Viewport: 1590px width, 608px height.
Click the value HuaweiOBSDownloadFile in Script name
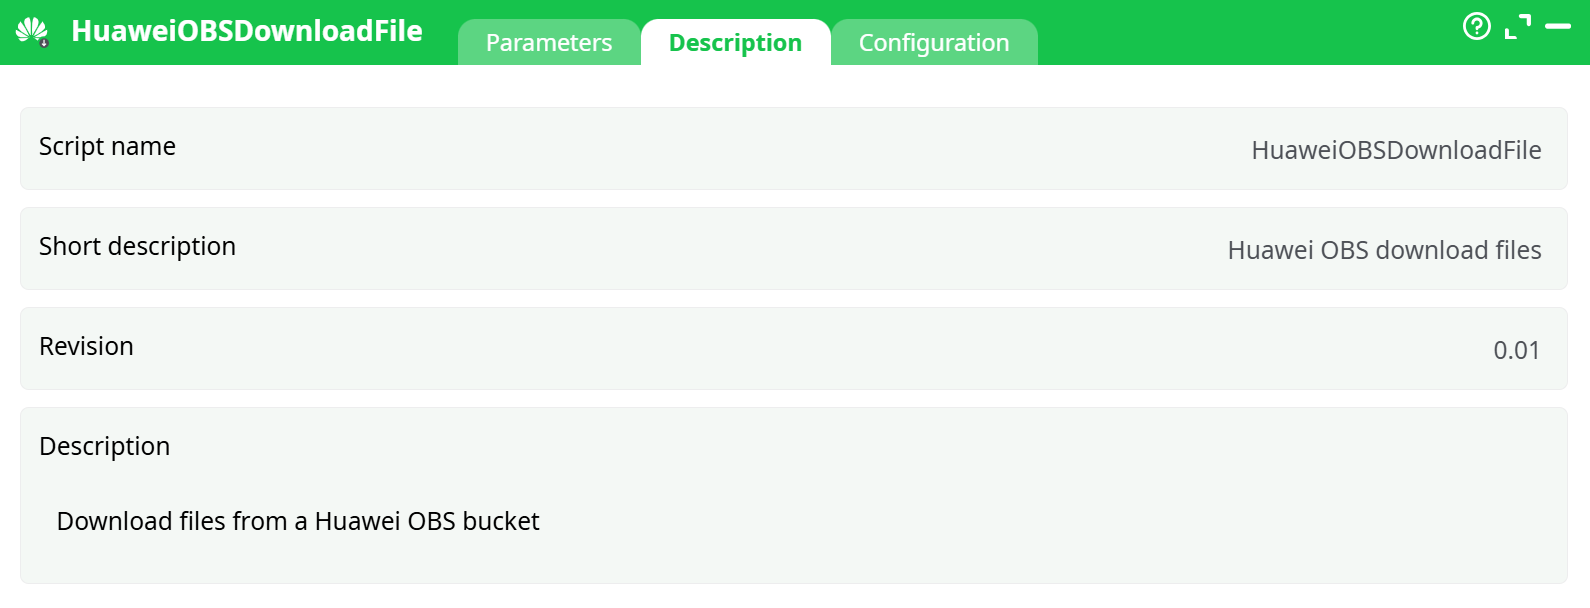point(1396,150)
